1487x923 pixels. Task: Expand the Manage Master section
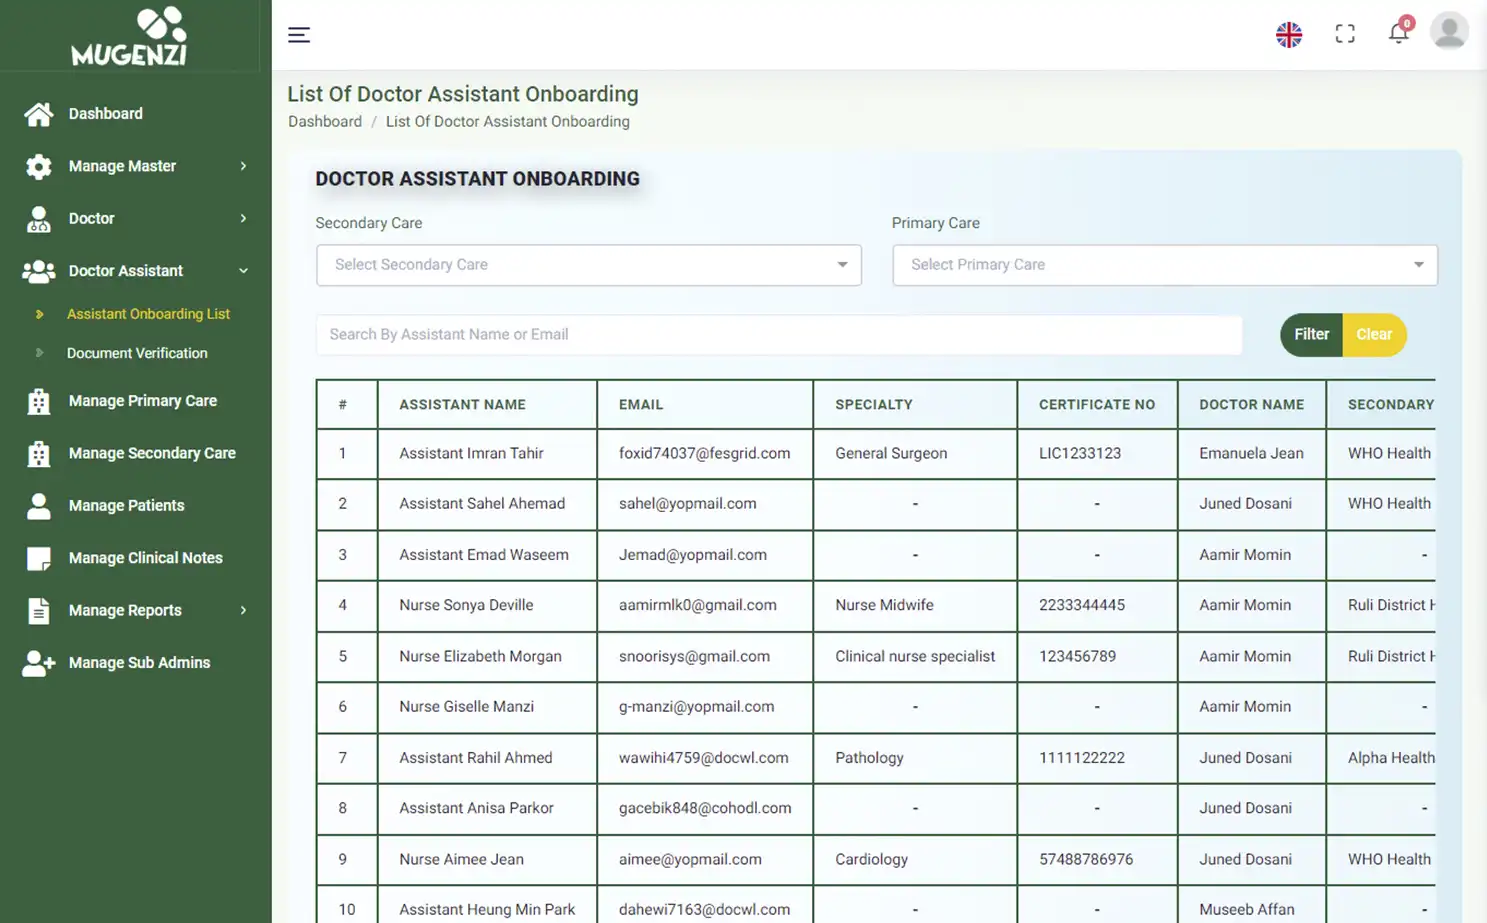243,166
